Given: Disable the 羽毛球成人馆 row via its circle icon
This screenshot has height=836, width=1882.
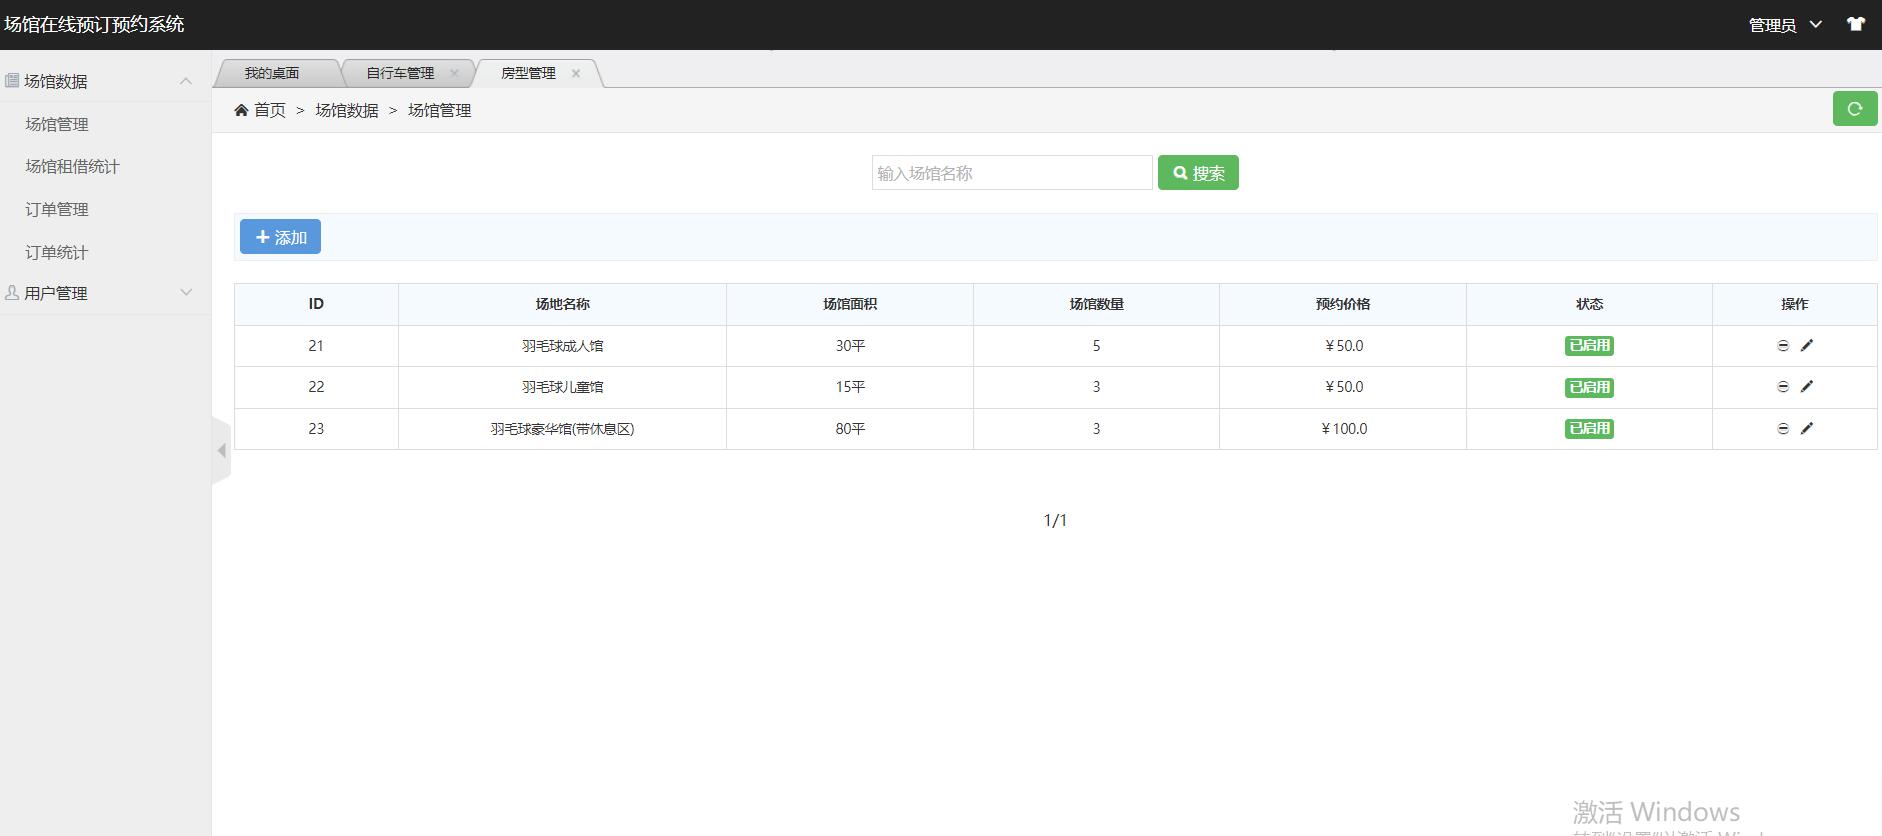Looking at the screenshot, I should pyautogui.click(x=1782, y=345).
